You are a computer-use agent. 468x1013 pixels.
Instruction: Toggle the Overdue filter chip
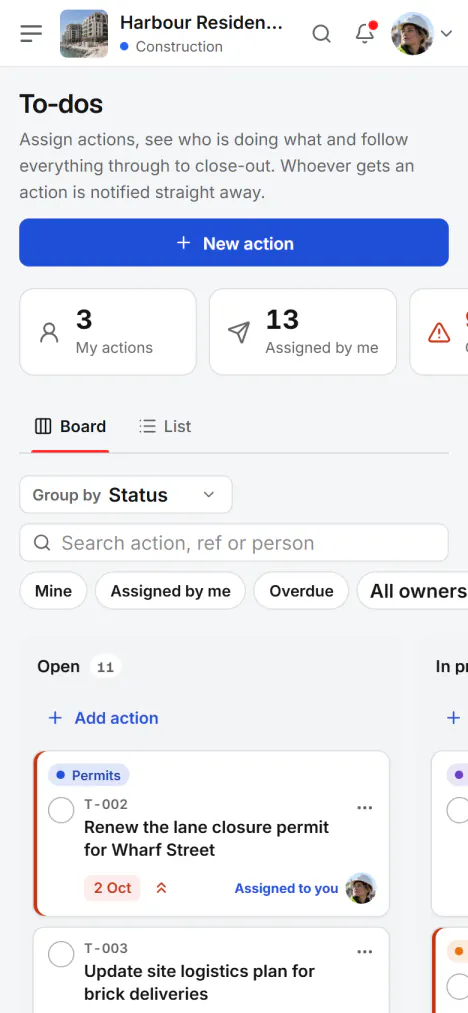click(x=301, y=590)
